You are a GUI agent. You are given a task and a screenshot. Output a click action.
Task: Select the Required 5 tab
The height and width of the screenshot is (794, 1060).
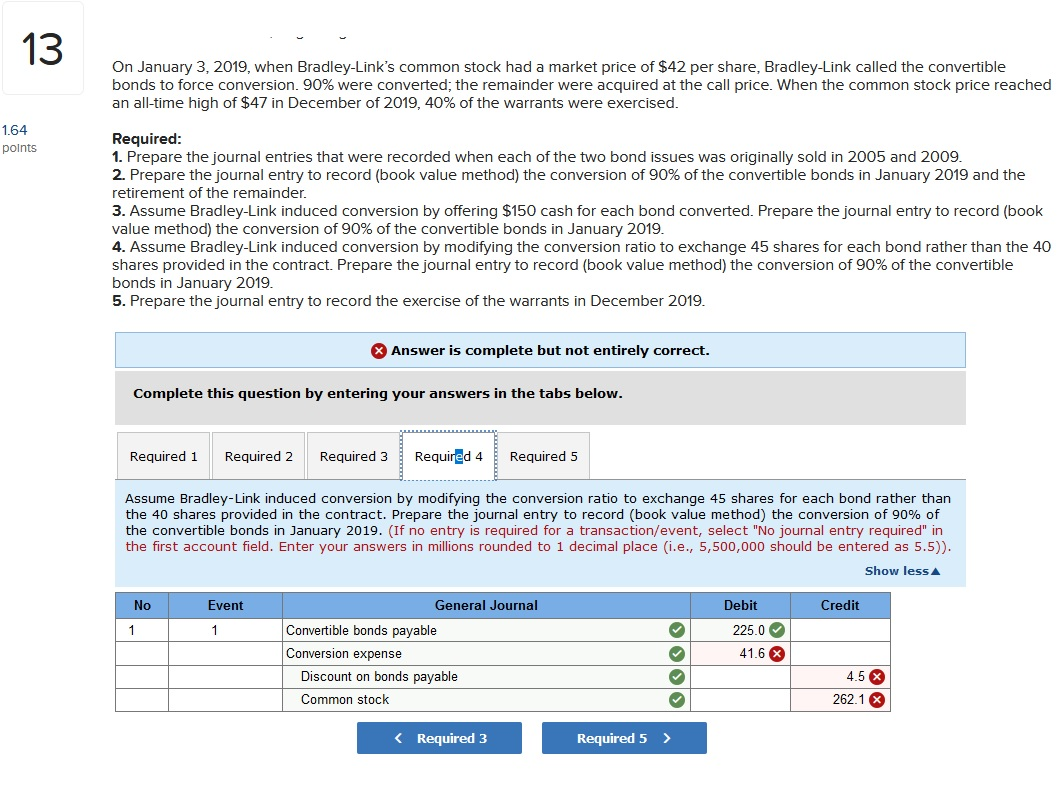point(543,455)
